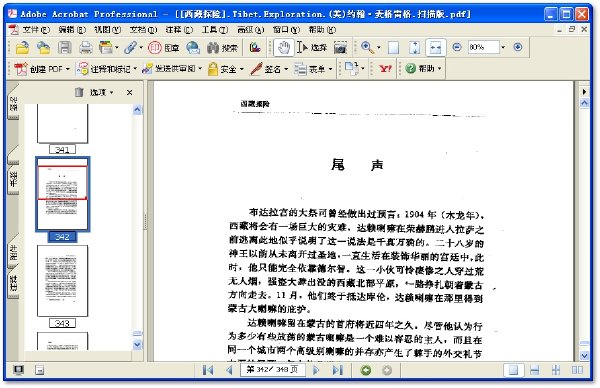Click the Save disk icon
The width and height of the screenshot is (600, 388).
point(65,47)
